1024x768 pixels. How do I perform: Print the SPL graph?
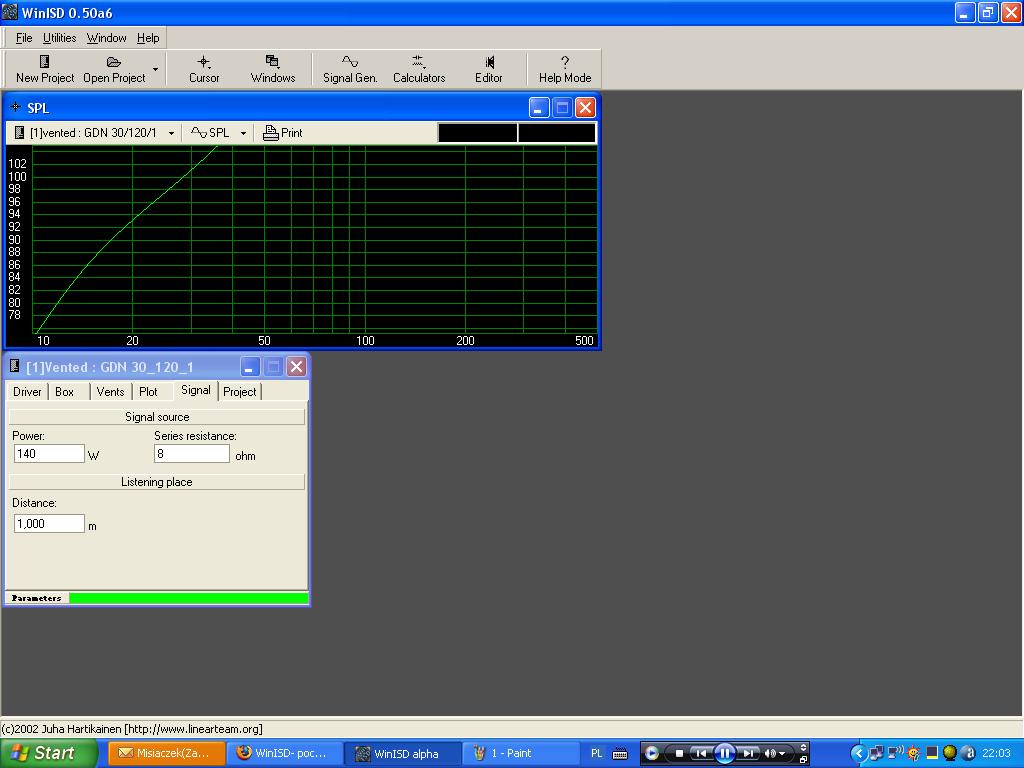click(x=282, y=133)
